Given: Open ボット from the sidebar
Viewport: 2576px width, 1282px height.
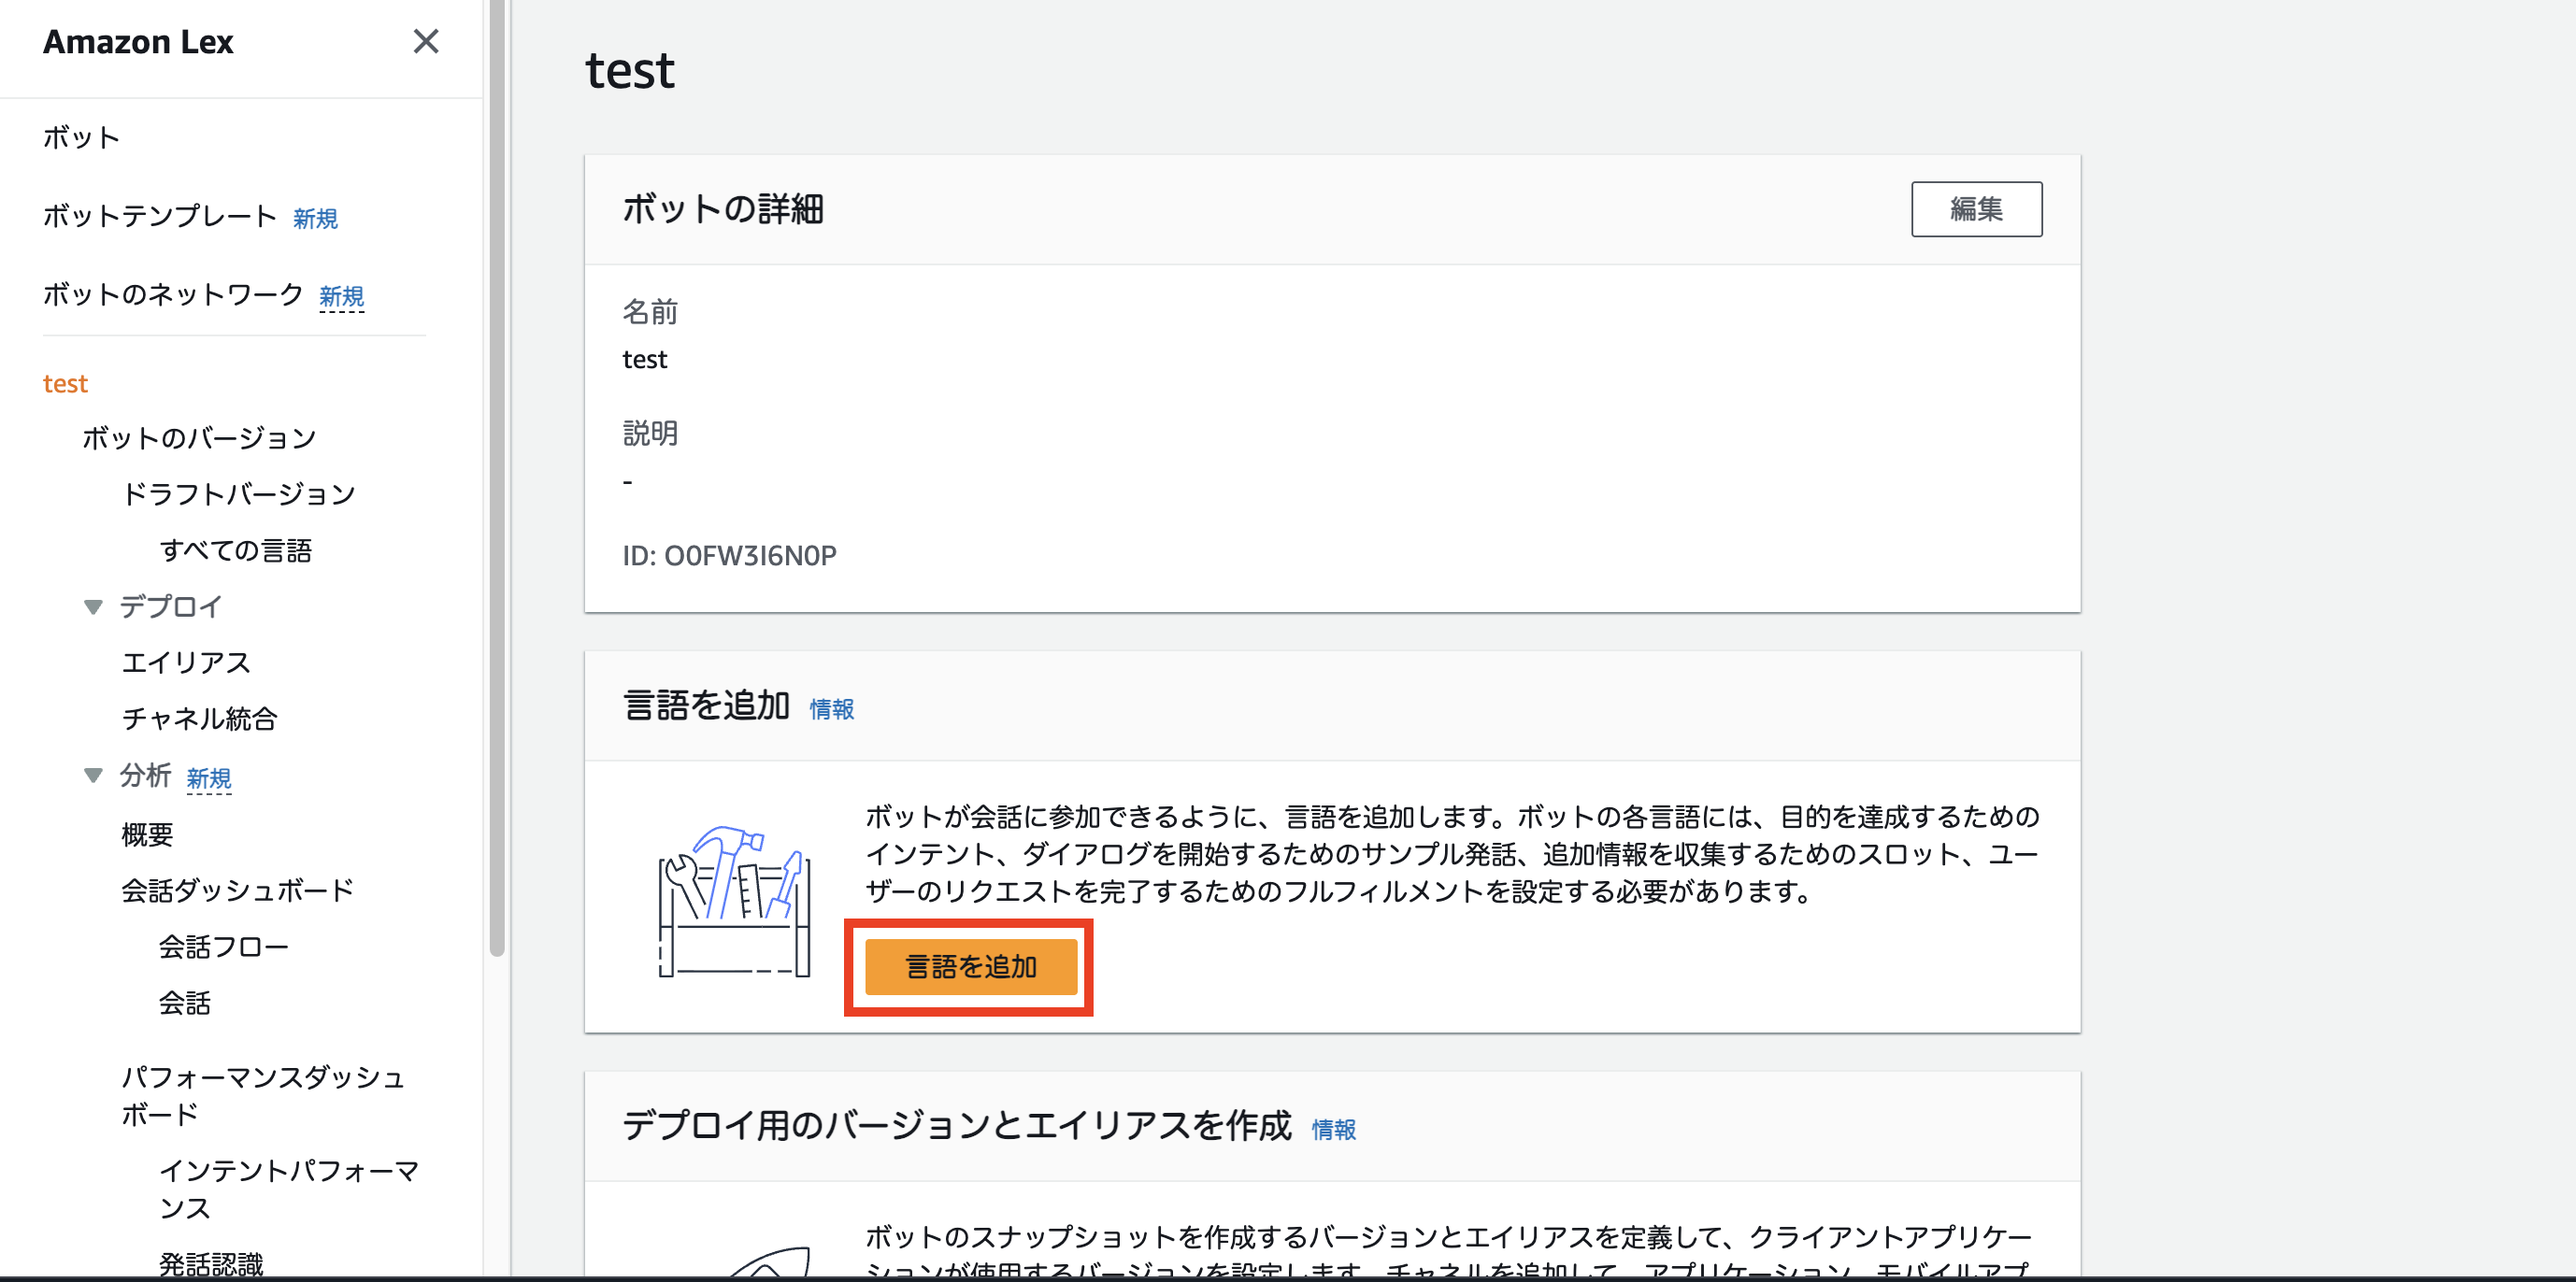Looking at the screenshot, I should [81, 138].
